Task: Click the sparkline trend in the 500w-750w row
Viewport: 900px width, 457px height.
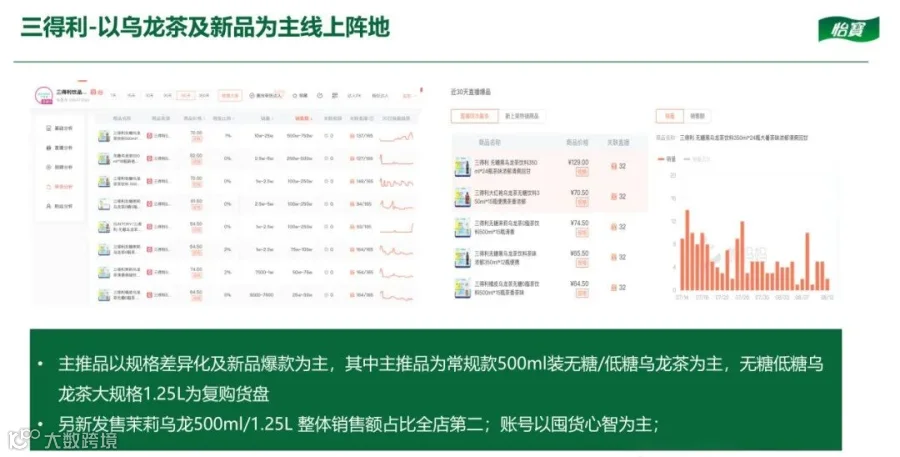Action: (396, 137)
